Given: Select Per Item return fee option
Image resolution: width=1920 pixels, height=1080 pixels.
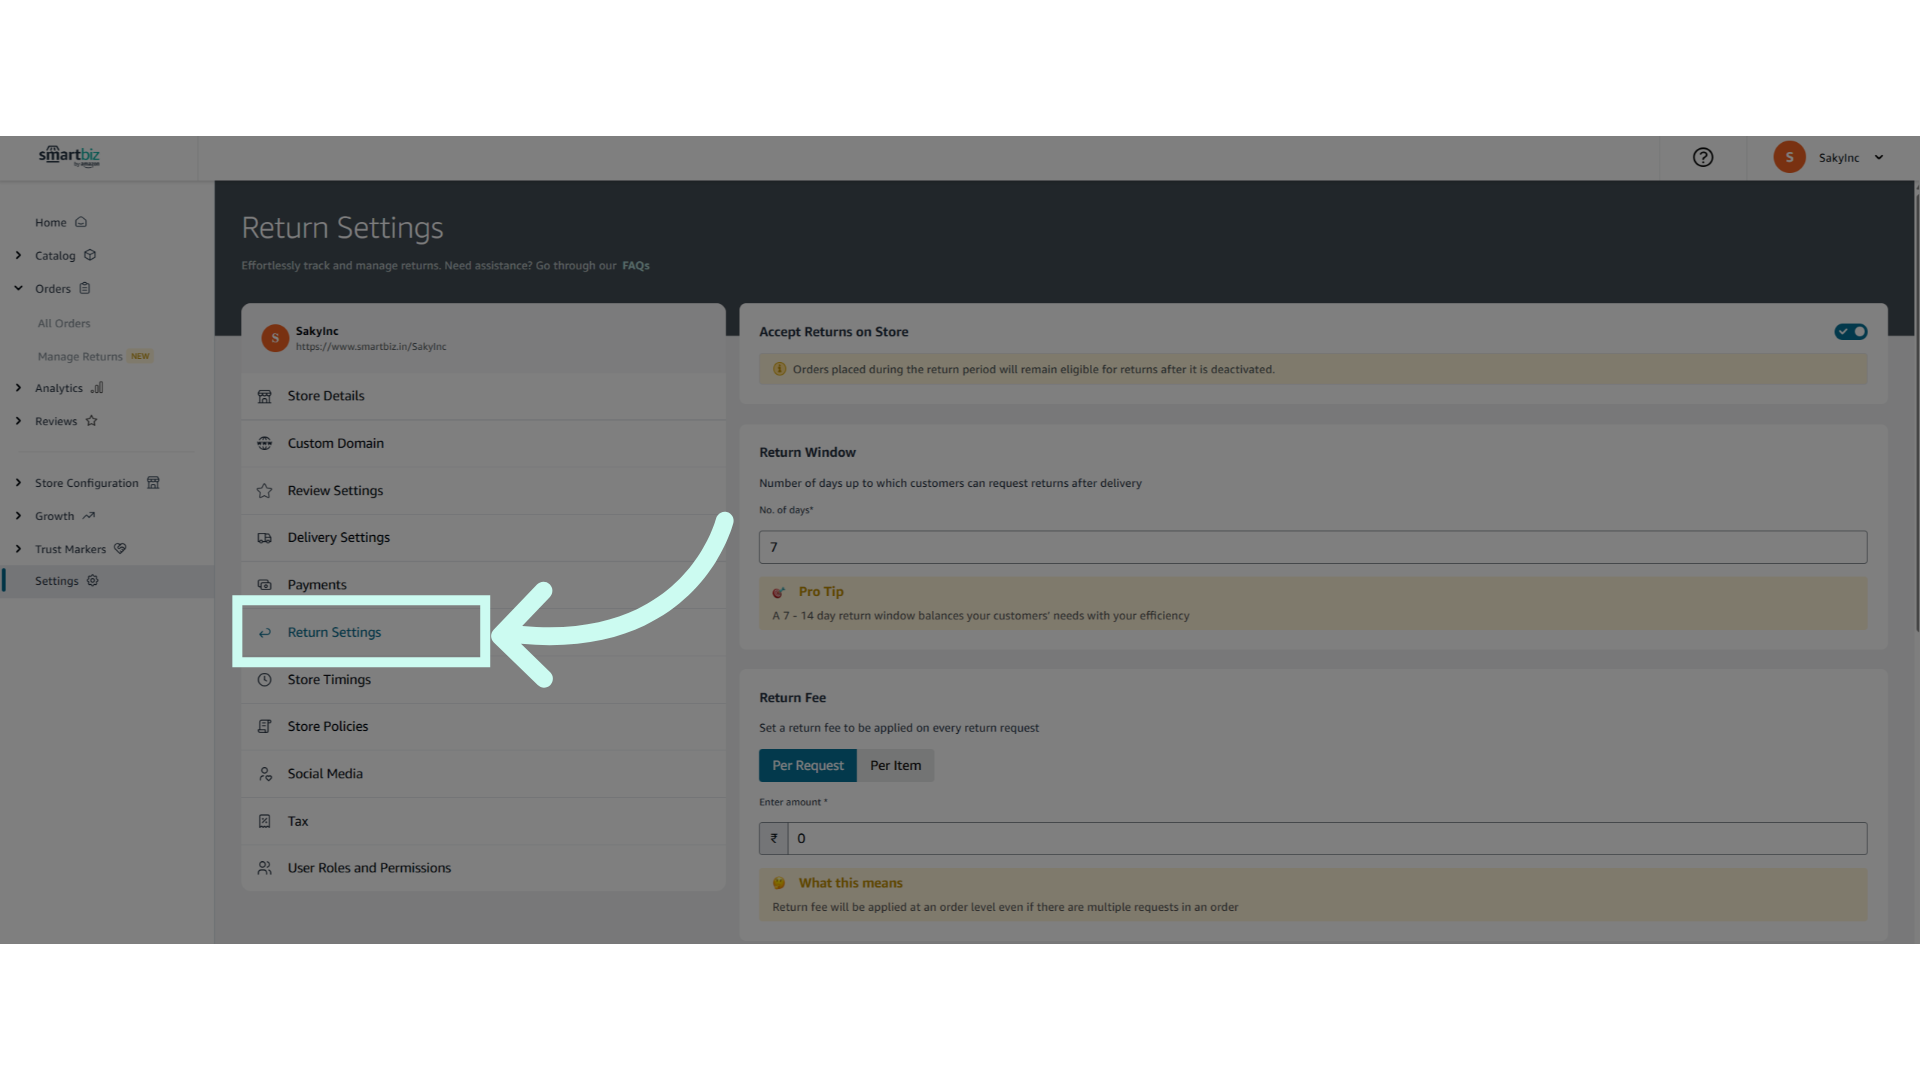Looking at the screenshot, I should tap(895, 766).
